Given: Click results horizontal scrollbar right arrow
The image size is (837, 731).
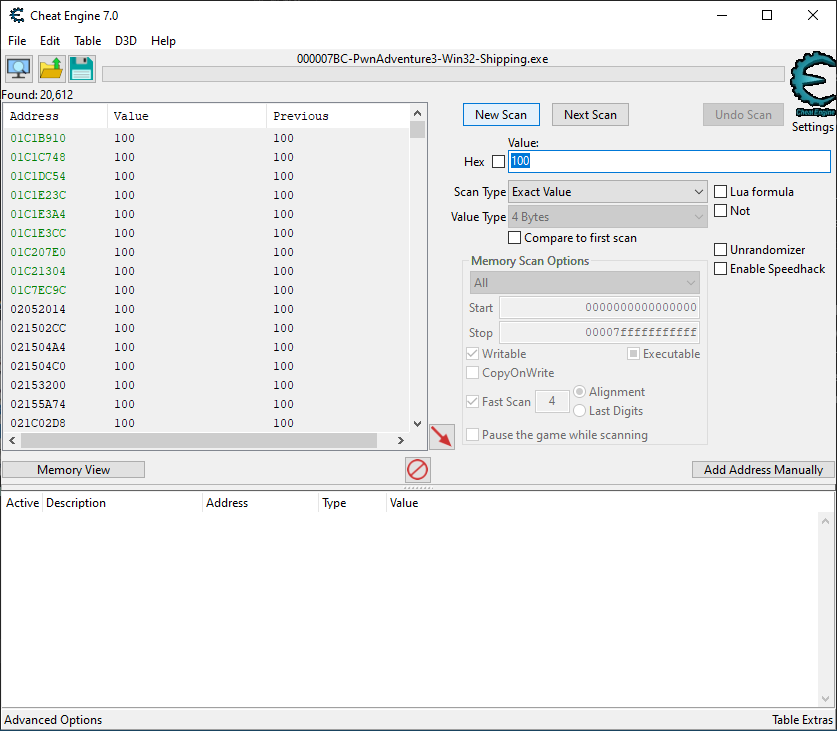Looking at the screenshot, I should tap(400, 441).
